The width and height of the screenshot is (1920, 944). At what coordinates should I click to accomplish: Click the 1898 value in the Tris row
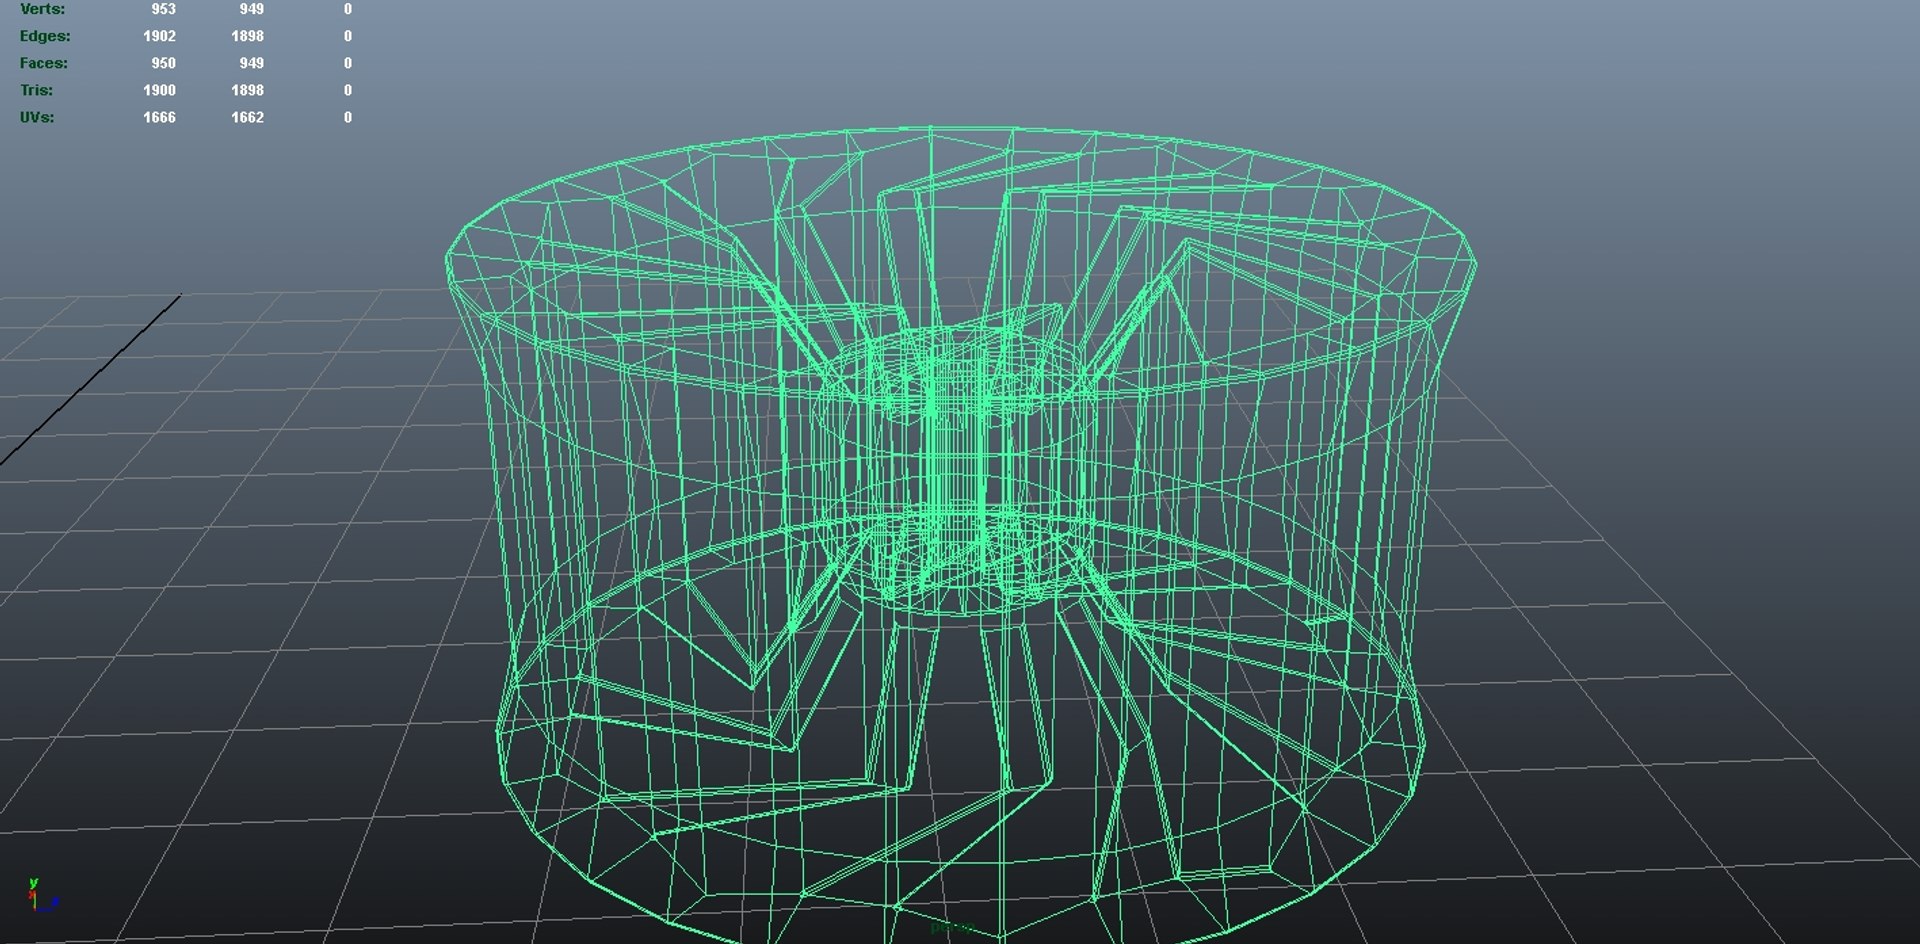pos(247,90)
